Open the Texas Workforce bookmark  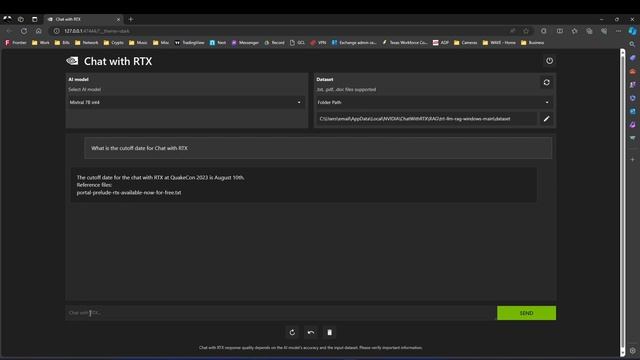click(x=404, y=42)
